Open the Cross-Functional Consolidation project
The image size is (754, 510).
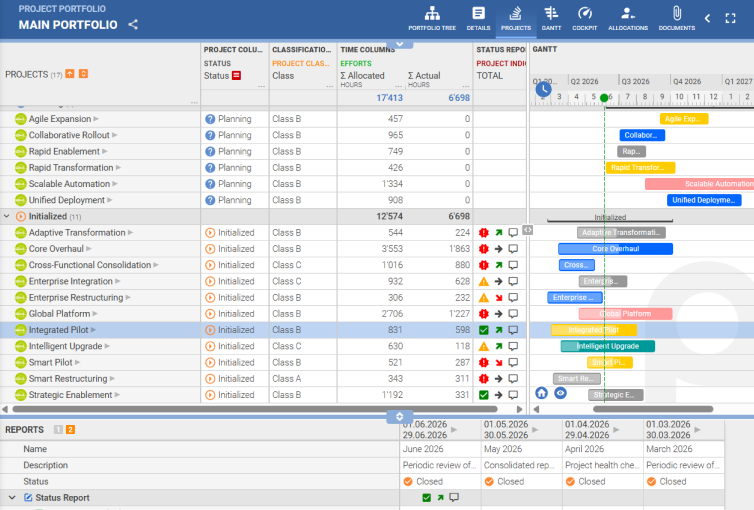[x=90, y=265]
